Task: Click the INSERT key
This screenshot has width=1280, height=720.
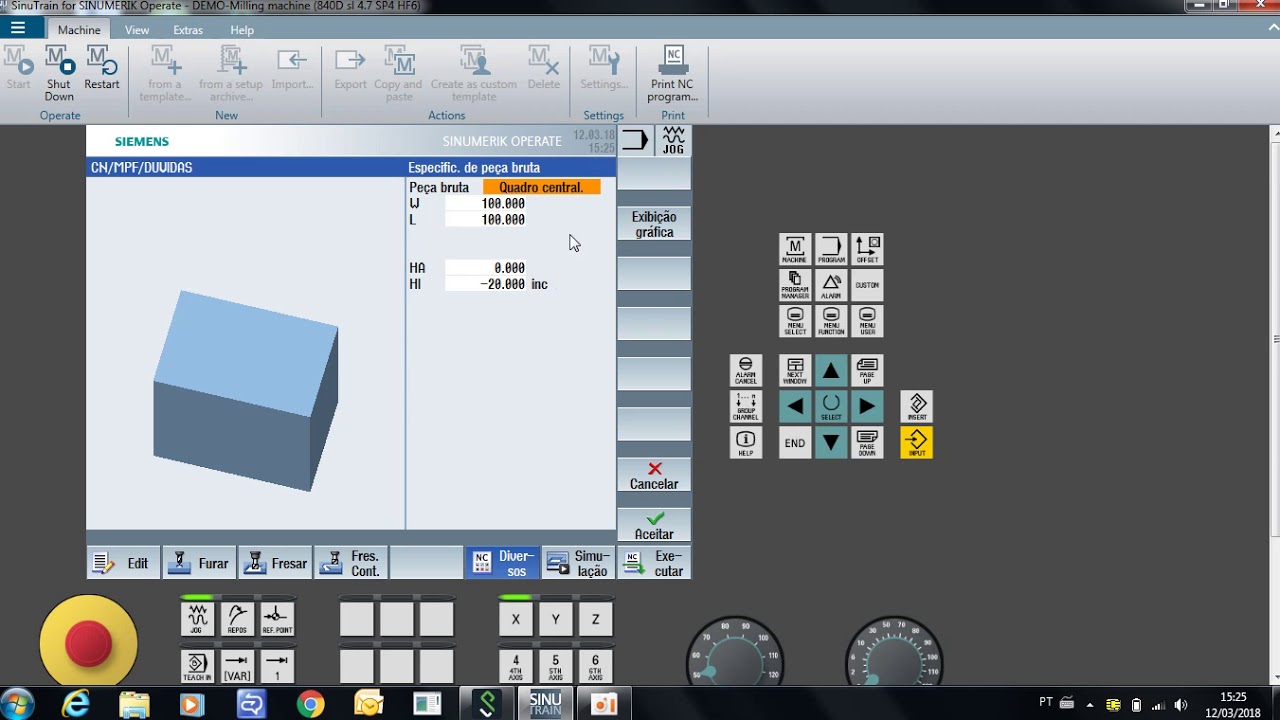Action: click(x=917, y=407)
